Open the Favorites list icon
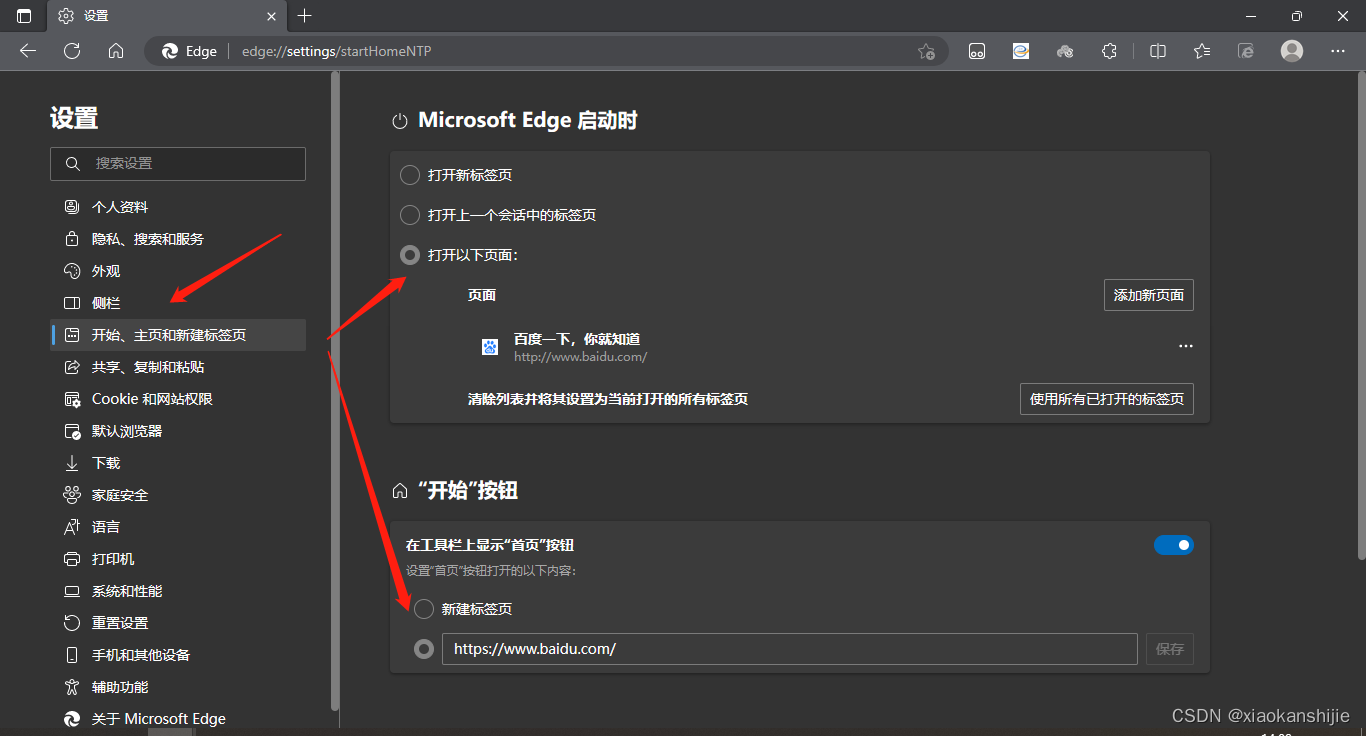Viewport: 1366px width, 736px height. (1202, 51)
